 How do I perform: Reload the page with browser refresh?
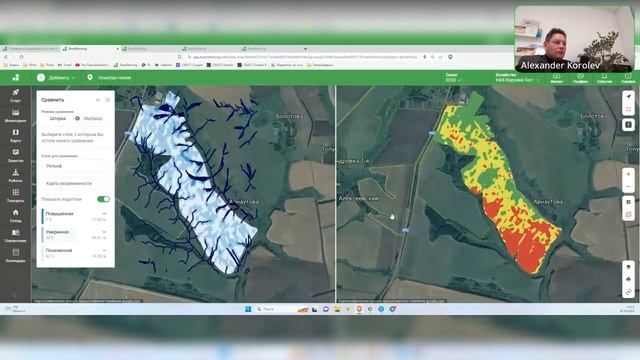point(21,57)
